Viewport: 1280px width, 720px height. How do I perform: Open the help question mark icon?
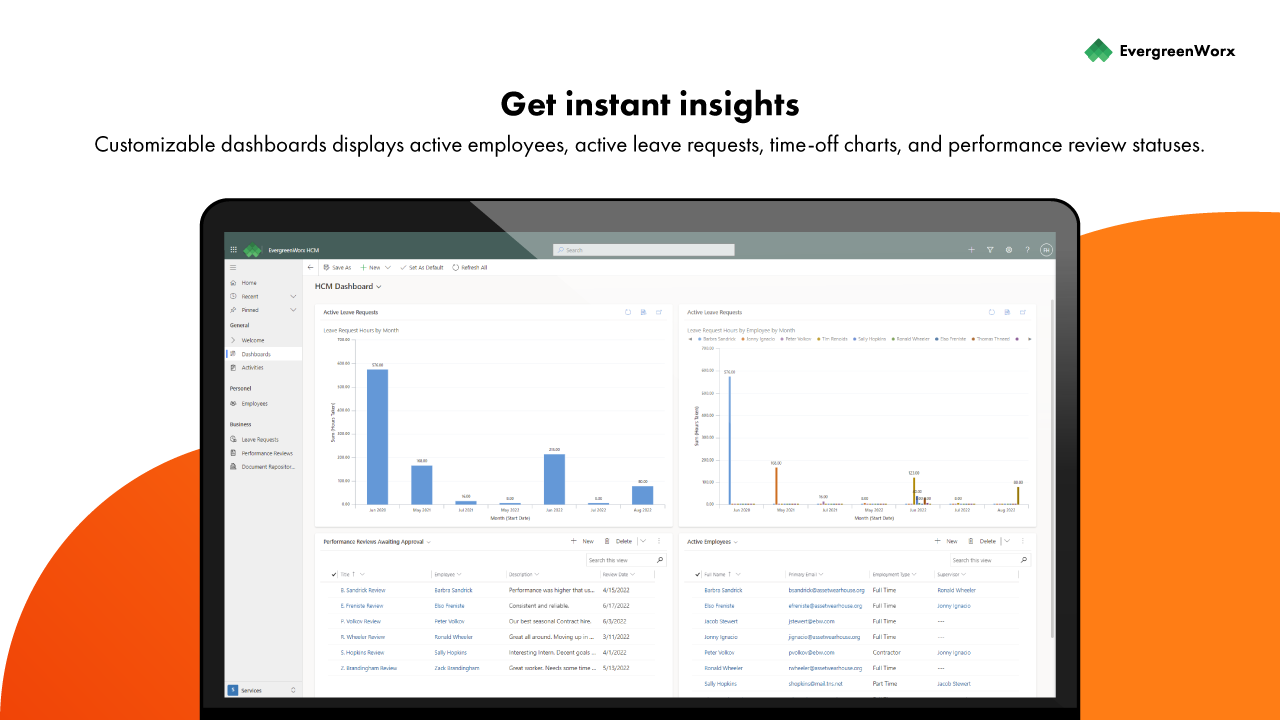click(x=1027, y=250)
